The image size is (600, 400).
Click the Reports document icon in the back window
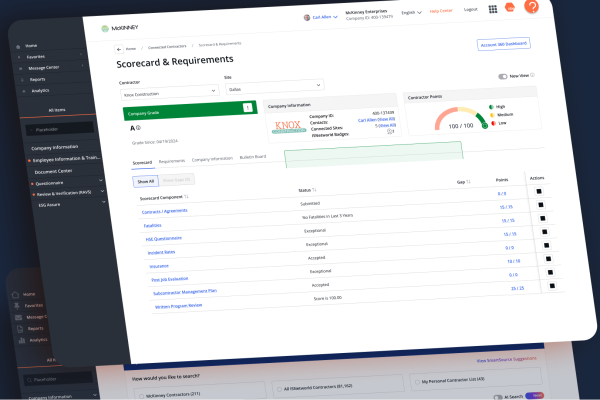click(x=20, y=329)
